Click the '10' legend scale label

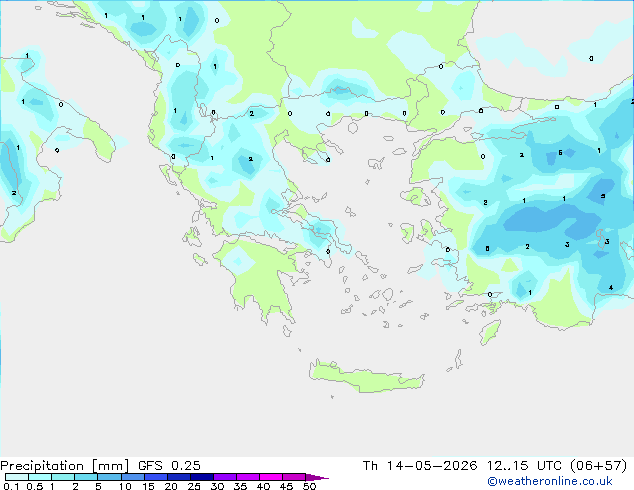click(125, 486)
